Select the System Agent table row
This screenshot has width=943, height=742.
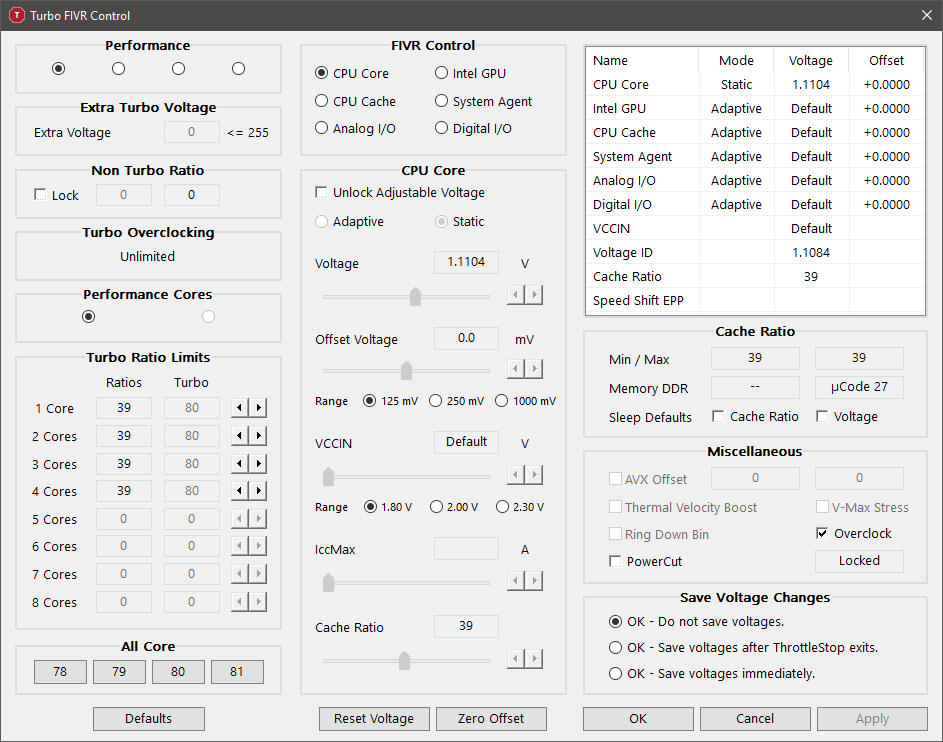click(755, 156)
